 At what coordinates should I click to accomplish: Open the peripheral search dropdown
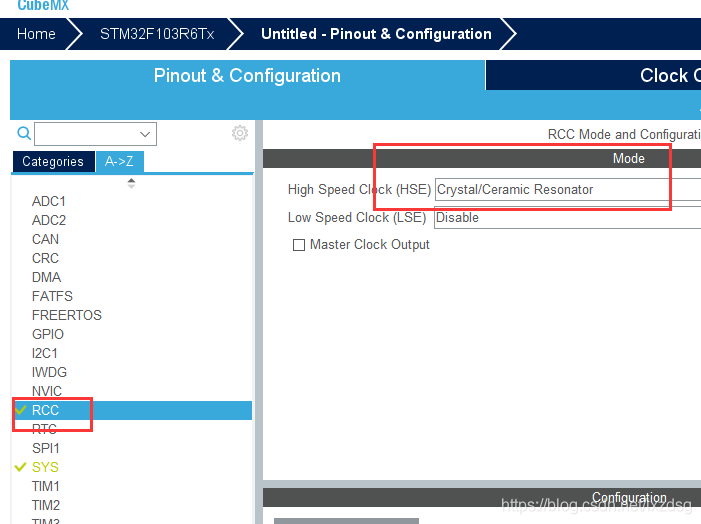[95, 134]
